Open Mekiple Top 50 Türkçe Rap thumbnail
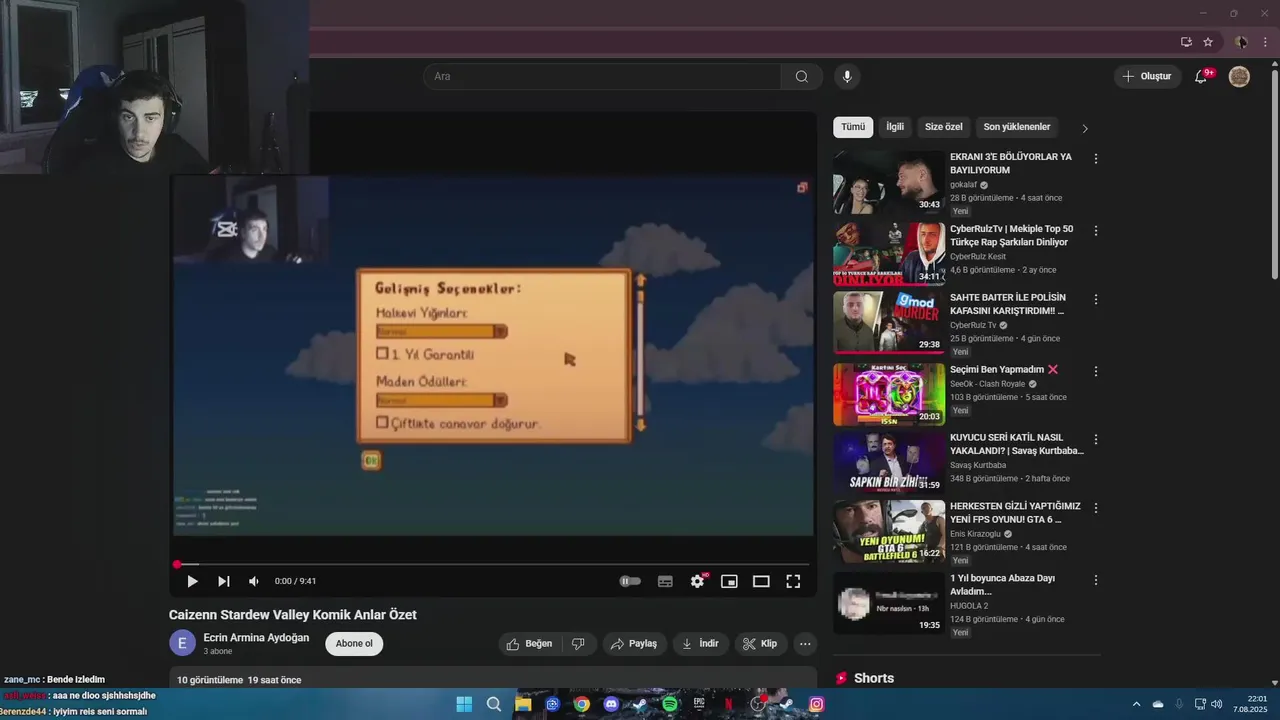 (889, 254)
